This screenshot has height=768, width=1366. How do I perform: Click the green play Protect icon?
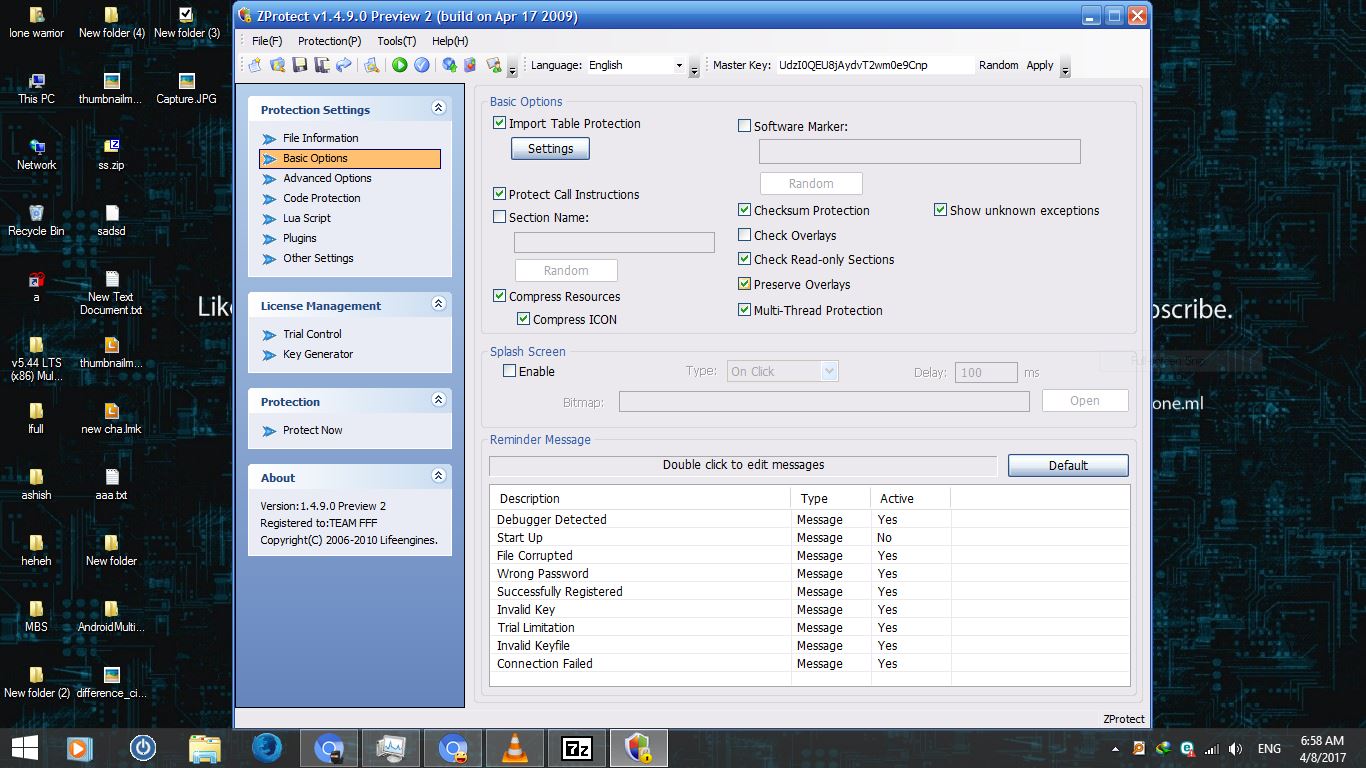(399, 65)
